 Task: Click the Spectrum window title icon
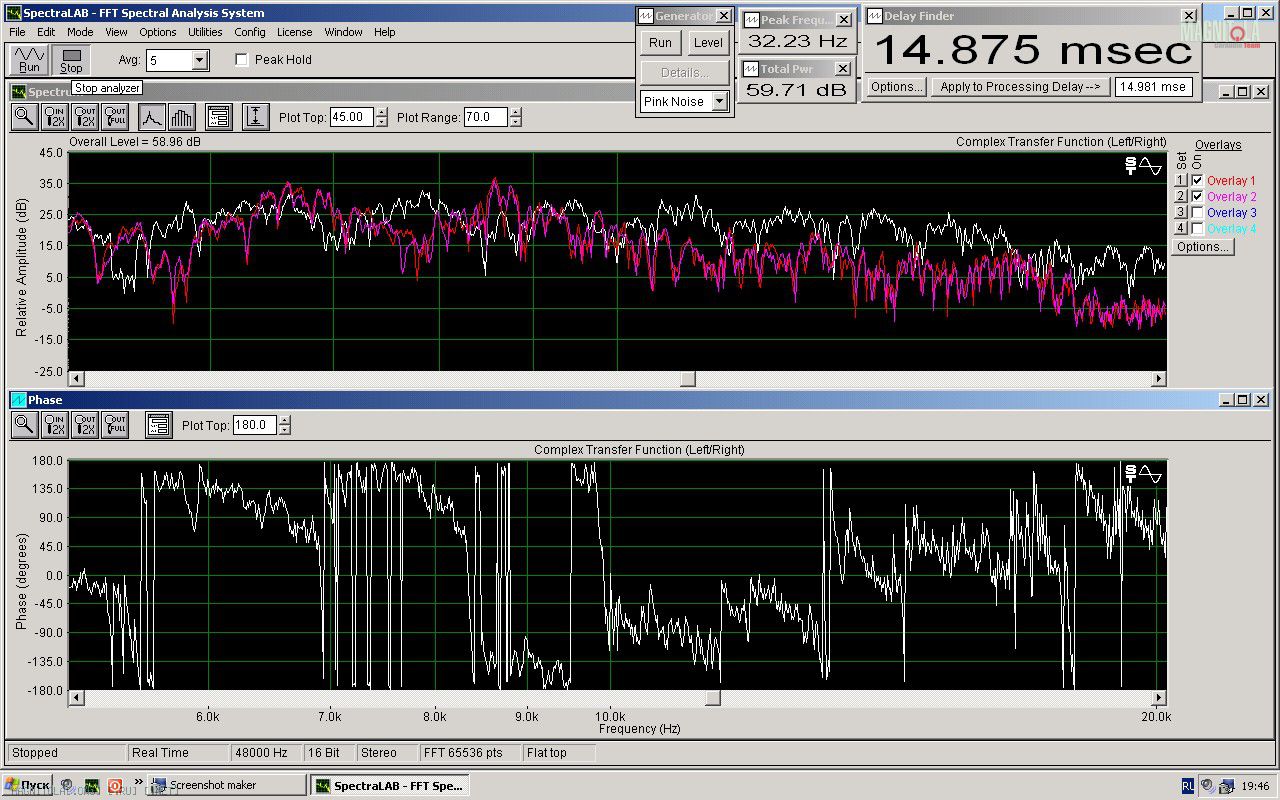(18, 92)
